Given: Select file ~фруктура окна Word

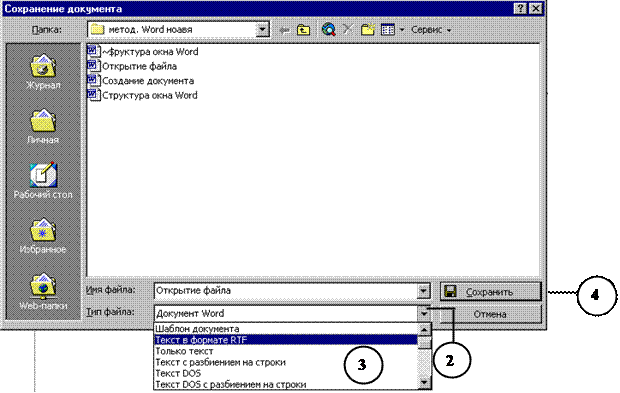Looking at the screenshot, I should 143,51.
